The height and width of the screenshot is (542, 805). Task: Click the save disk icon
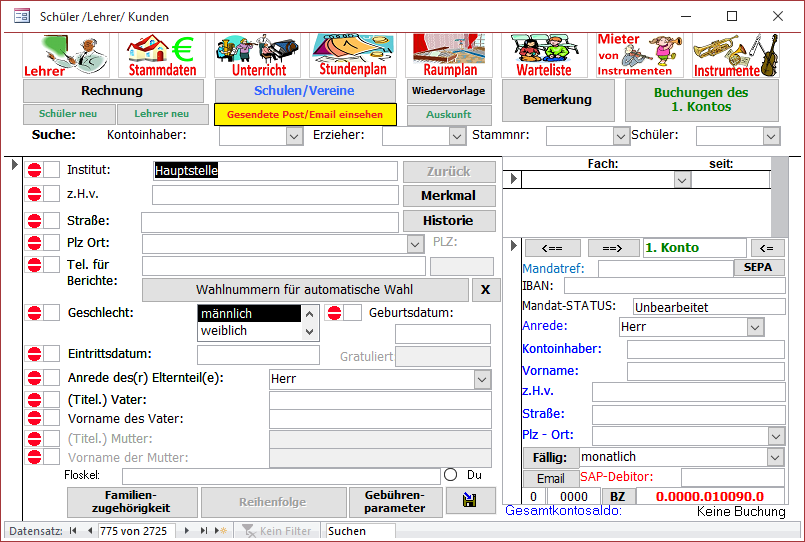pyautogui.click(x=470, y=501)
